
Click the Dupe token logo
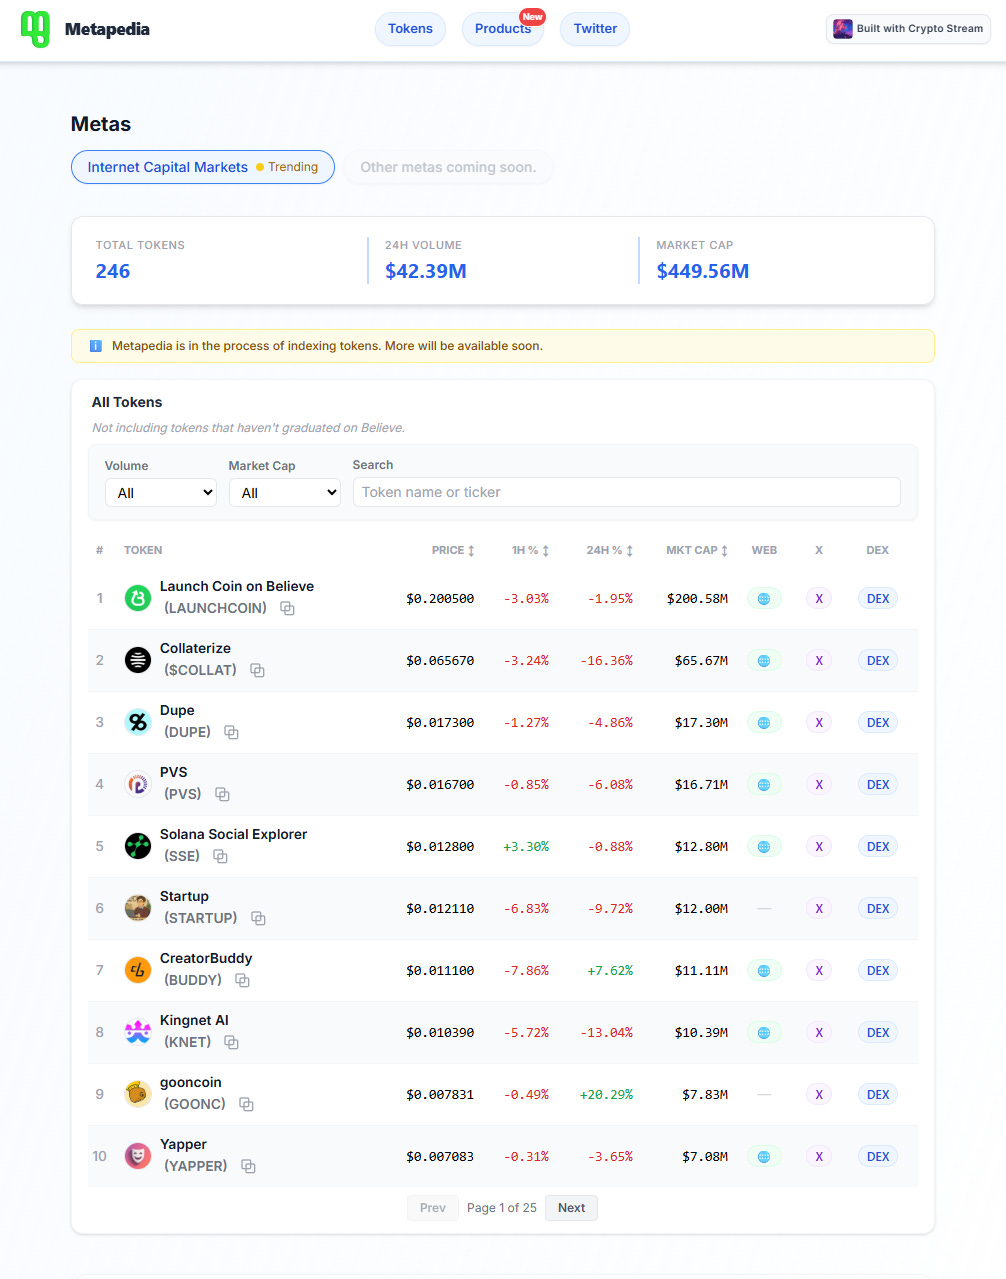click(138, 722)
